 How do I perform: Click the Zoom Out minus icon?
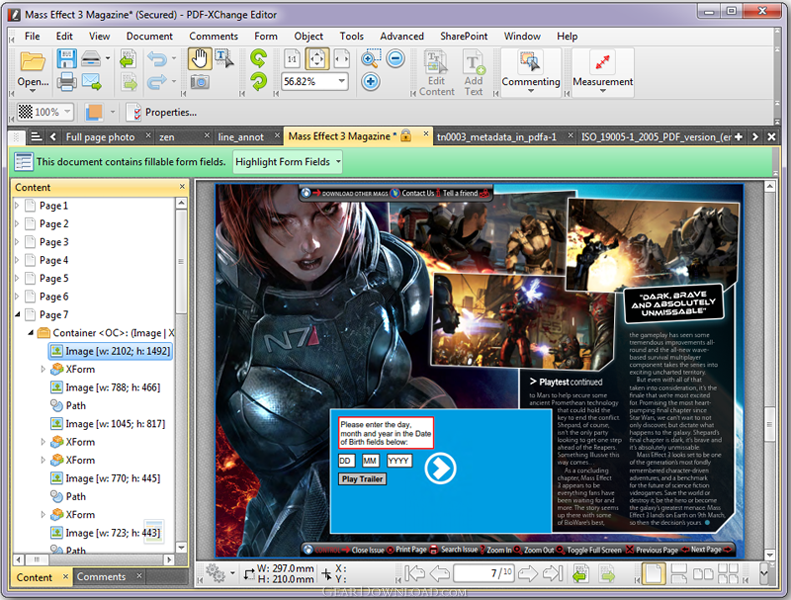pyautogui.click(x=395, y=59)
